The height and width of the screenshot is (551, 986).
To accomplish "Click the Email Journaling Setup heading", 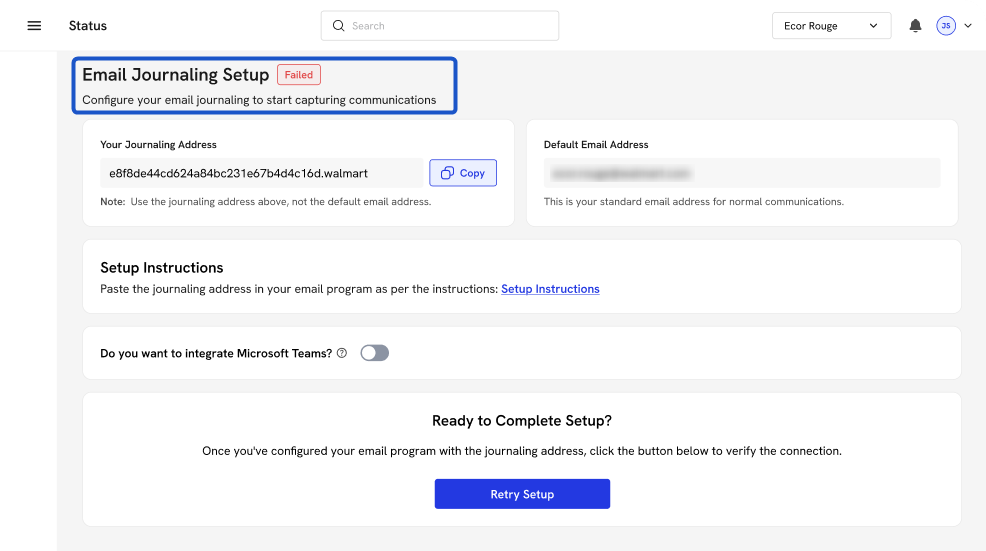I will (175, 75).
